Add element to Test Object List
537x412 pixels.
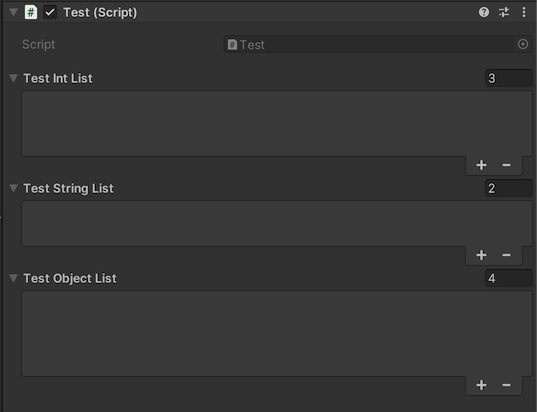[481, 385]
